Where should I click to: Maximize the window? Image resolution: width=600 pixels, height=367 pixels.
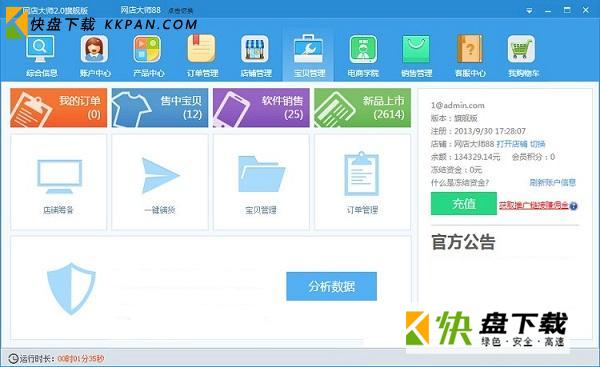[x=567, y=10]
